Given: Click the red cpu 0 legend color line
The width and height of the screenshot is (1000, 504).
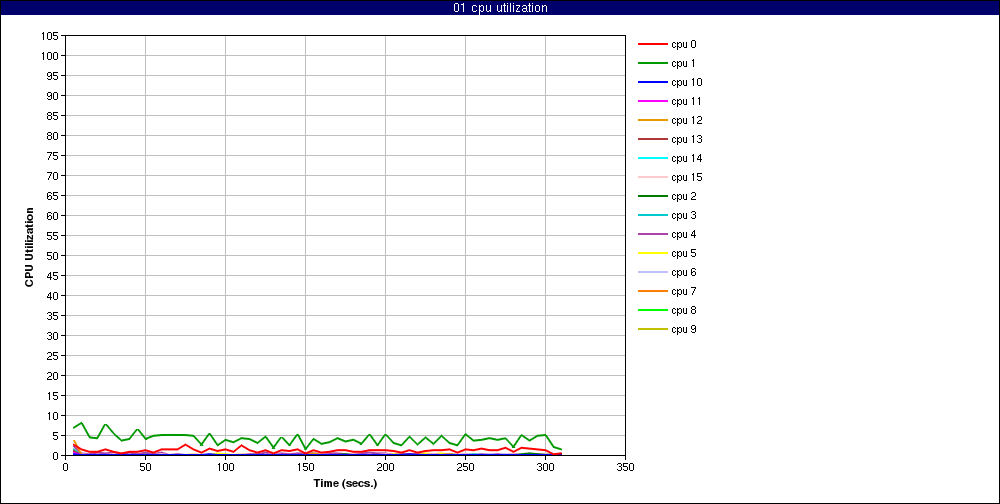Looking at the screenshot, I should coord(653,45).
